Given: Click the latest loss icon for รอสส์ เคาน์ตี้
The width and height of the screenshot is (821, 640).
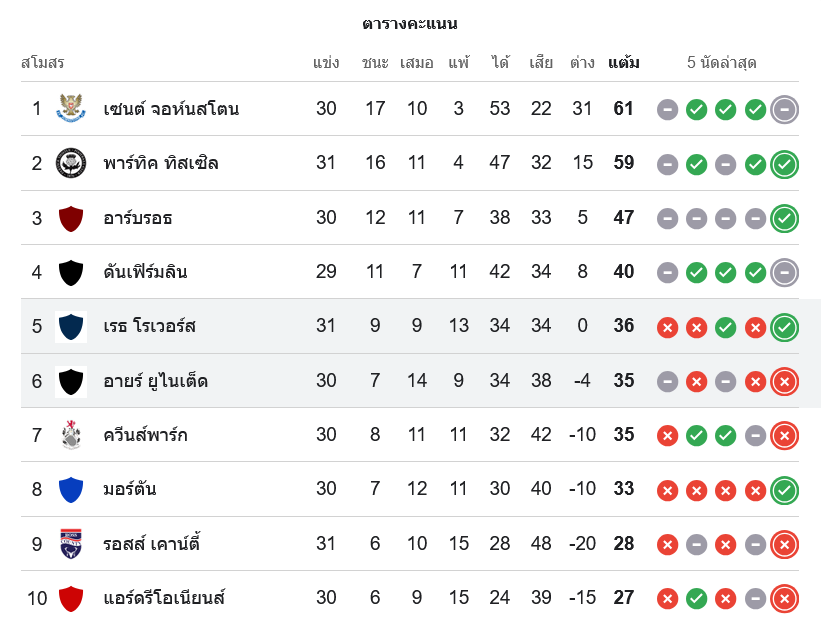Looking at the screenshot, I should click(785, 545).
